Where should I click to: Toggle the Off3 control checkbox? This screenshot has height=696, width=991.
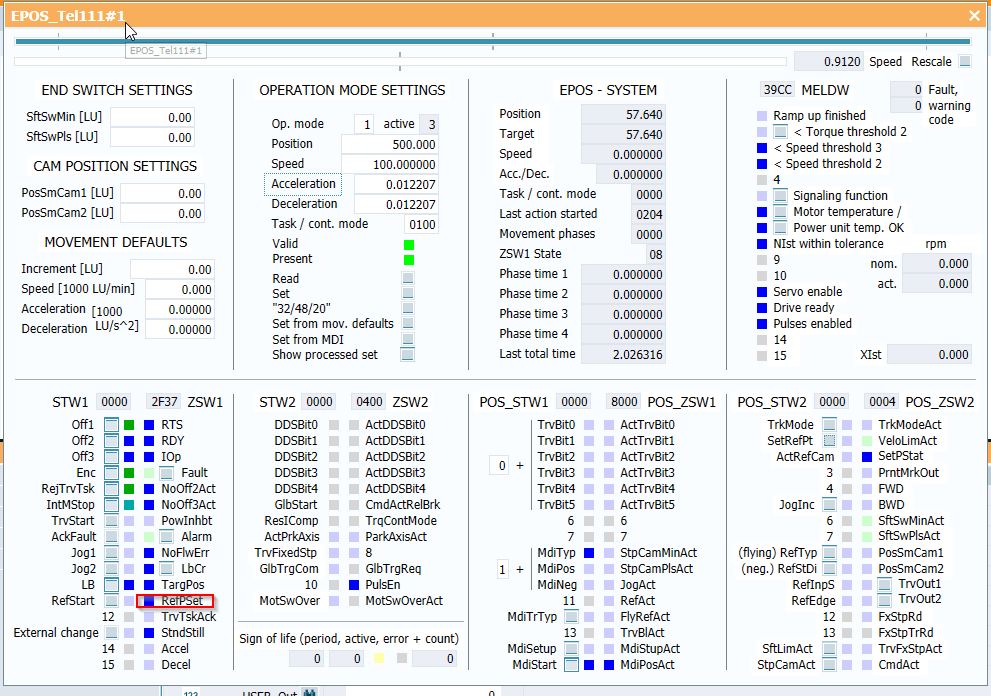111,456
